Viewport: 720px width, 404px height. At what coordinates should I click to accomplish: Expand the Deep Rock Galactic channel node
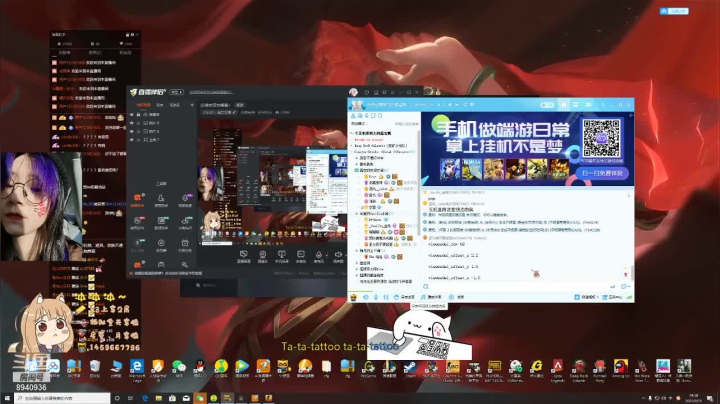pyautogui.click(x=353, y=146)
